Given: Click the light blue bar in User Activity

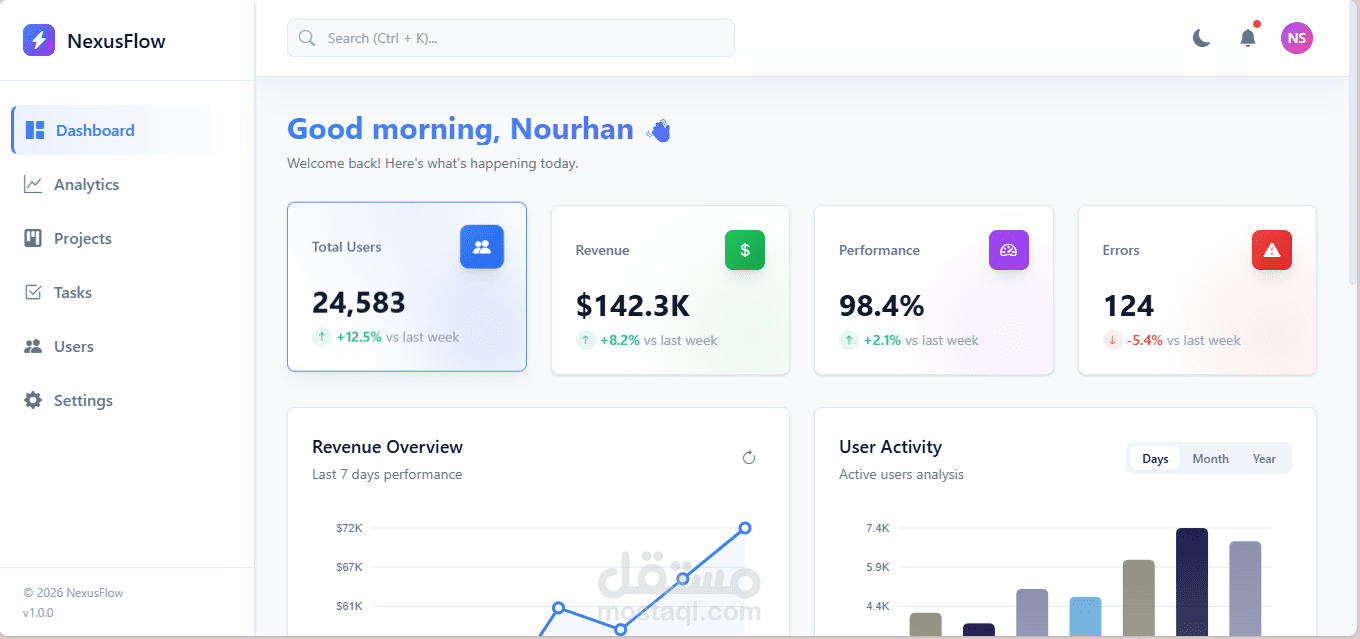Looking at the screenshot, I should click(x=1085, y=616).
